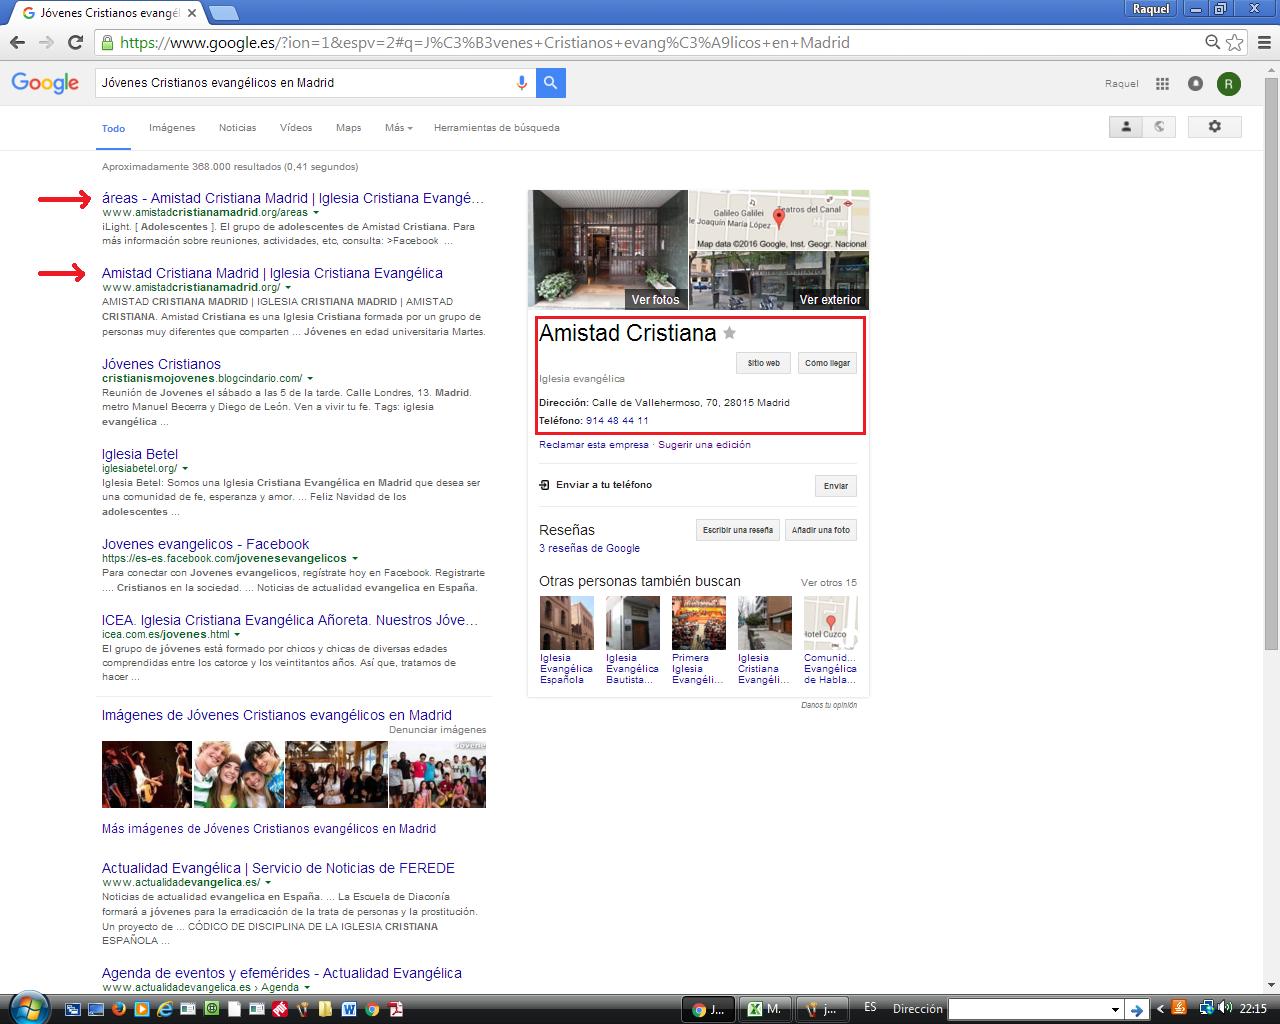
Task: Launch Firefox from the quick launch bar
Action: [117, 1010]
